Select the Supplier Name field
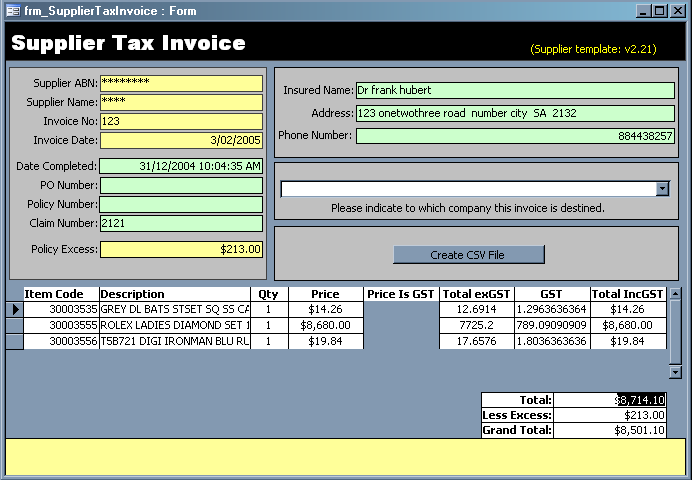 tap(181, 102)
